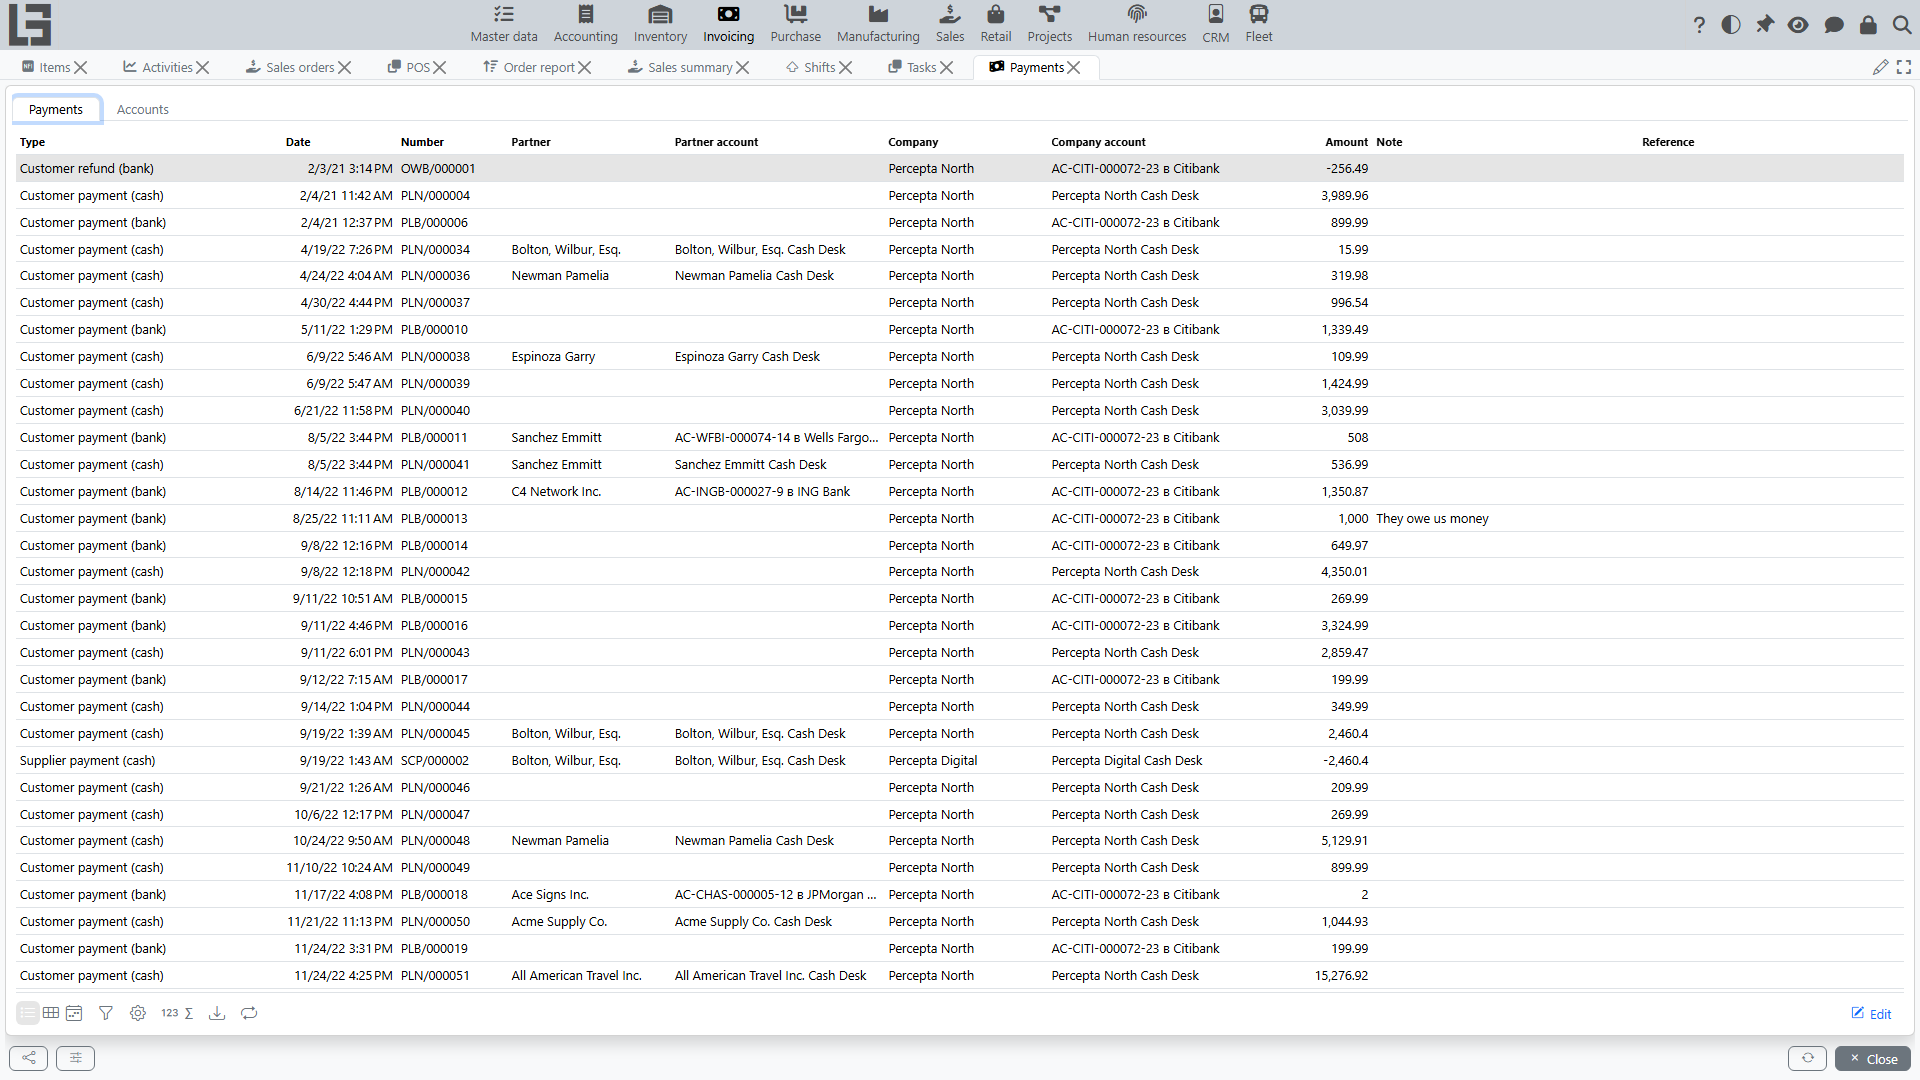Click amount 15,276.92
This screenshot has width=1920, height=1080.
coord(1341,975)
